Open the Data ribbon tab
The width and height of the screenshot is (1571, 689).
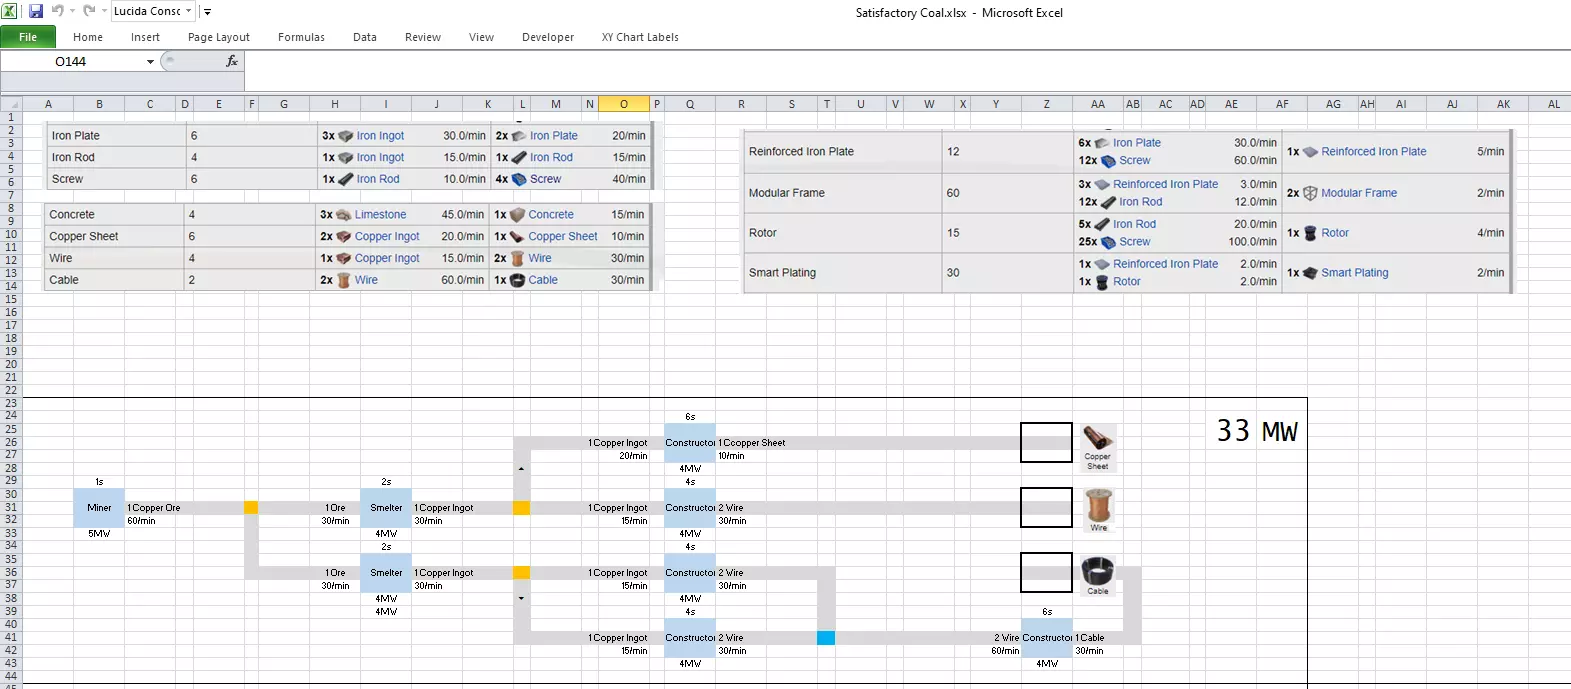(x=365, y=37)
